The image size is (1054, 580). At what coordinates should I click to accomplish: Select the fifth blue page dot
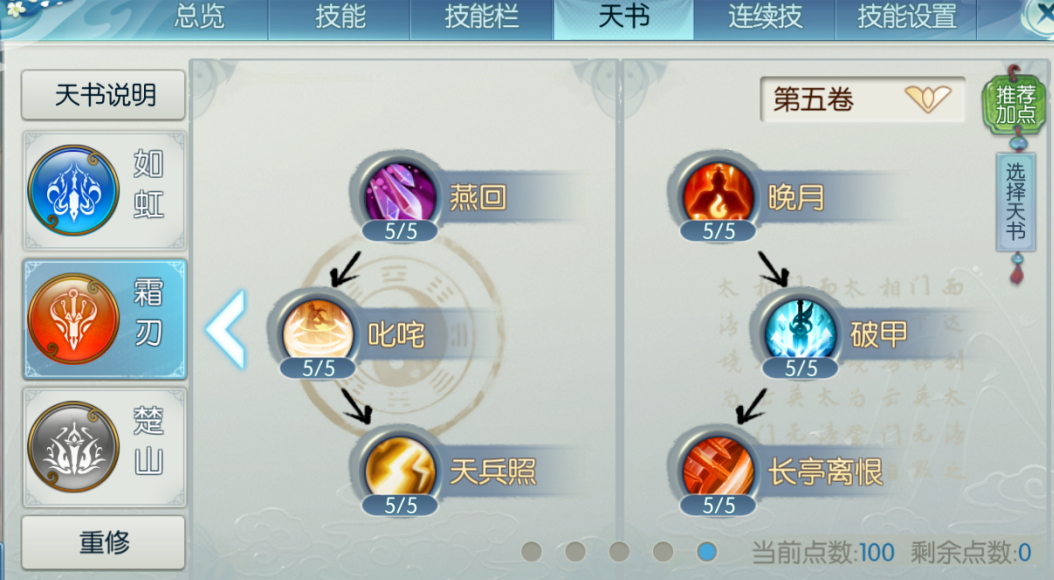click(706, 552)
